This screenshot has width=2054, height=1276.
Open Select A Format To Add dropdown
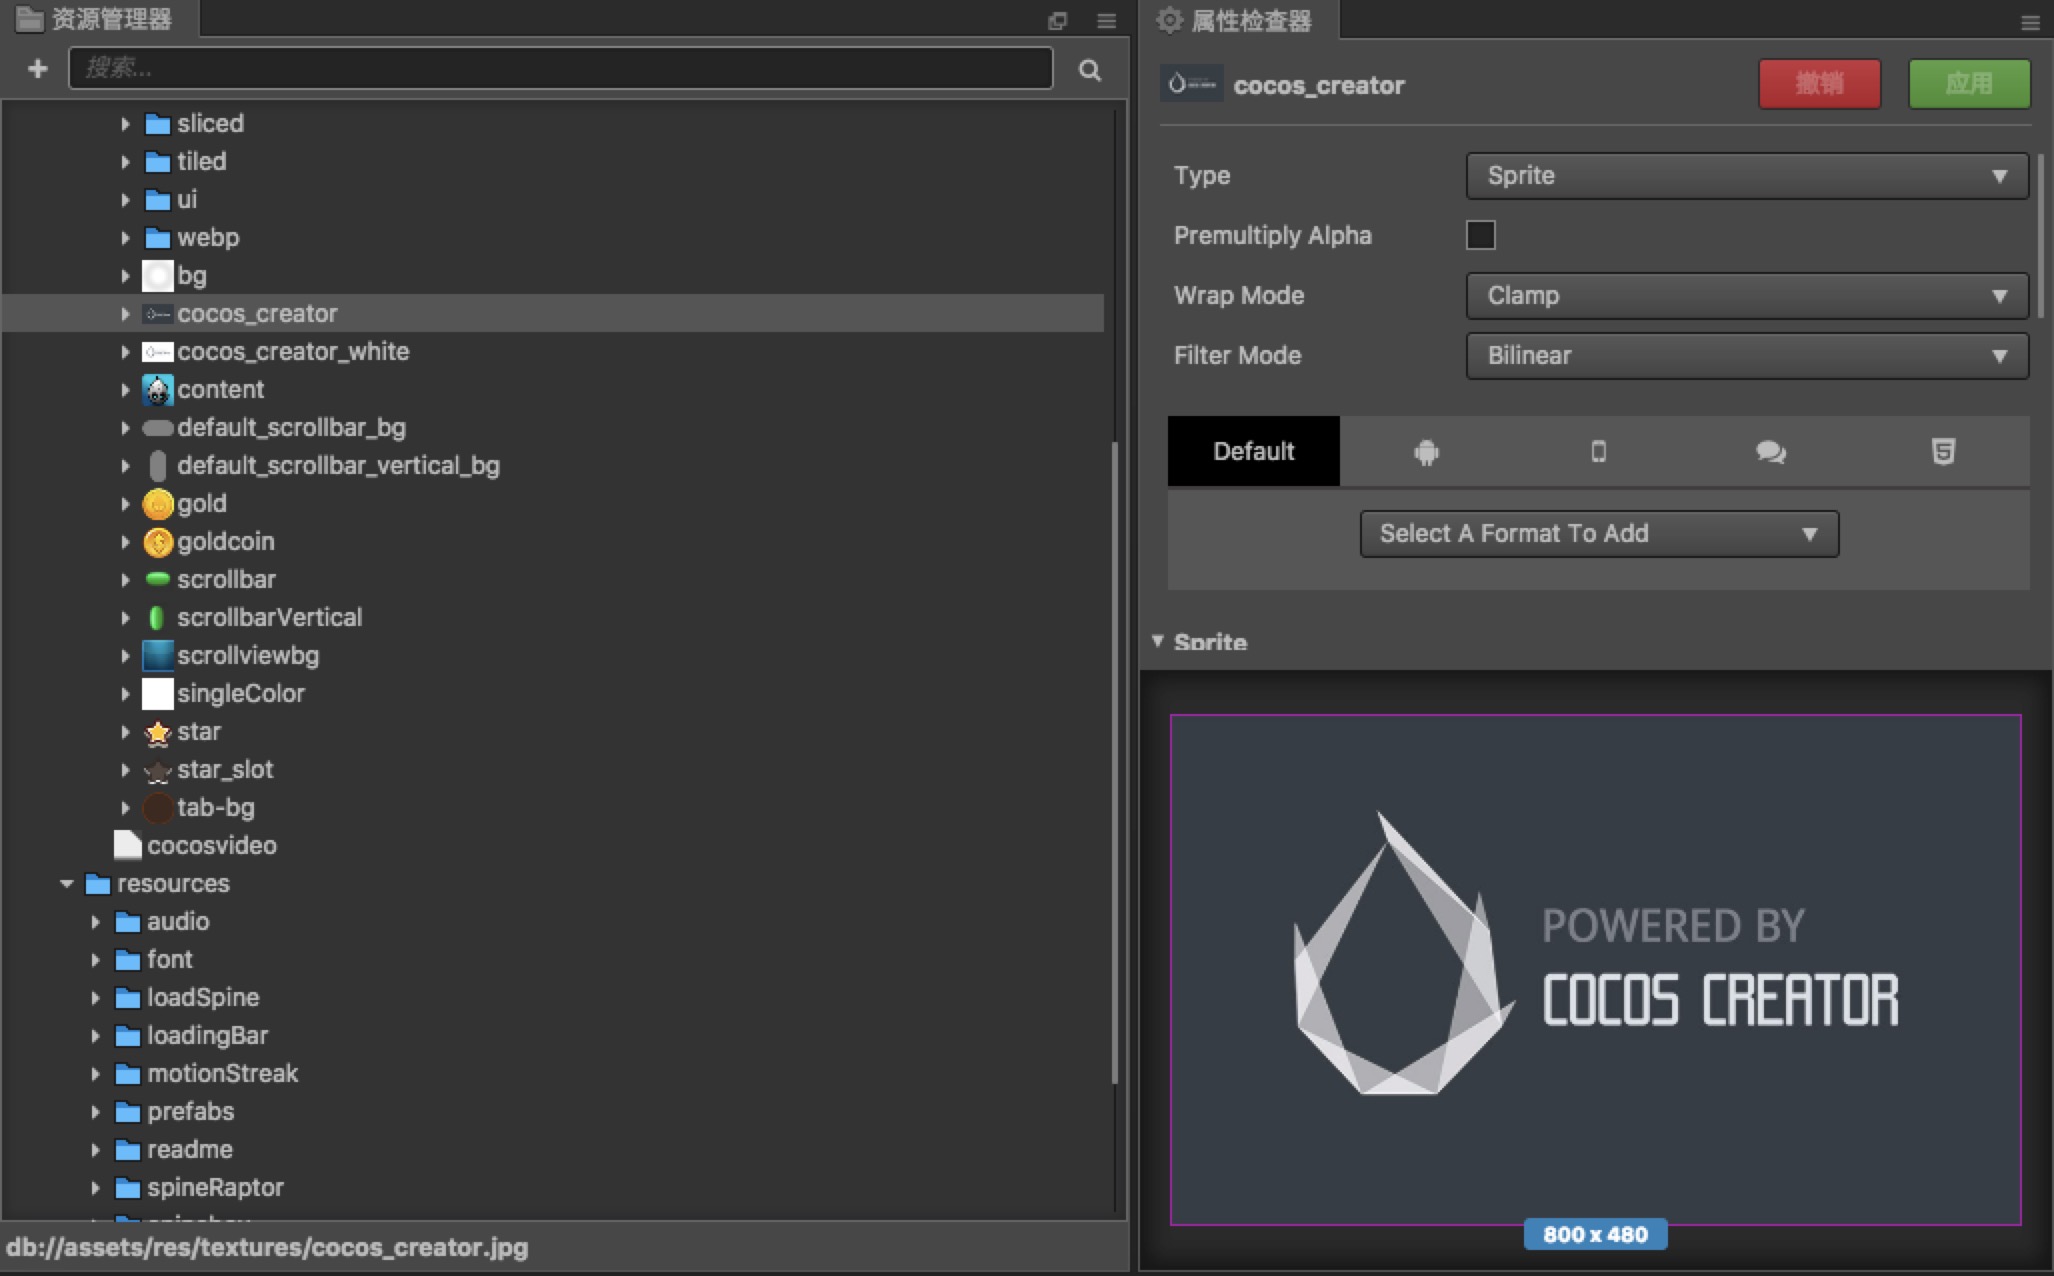[x=1599, y=534]
